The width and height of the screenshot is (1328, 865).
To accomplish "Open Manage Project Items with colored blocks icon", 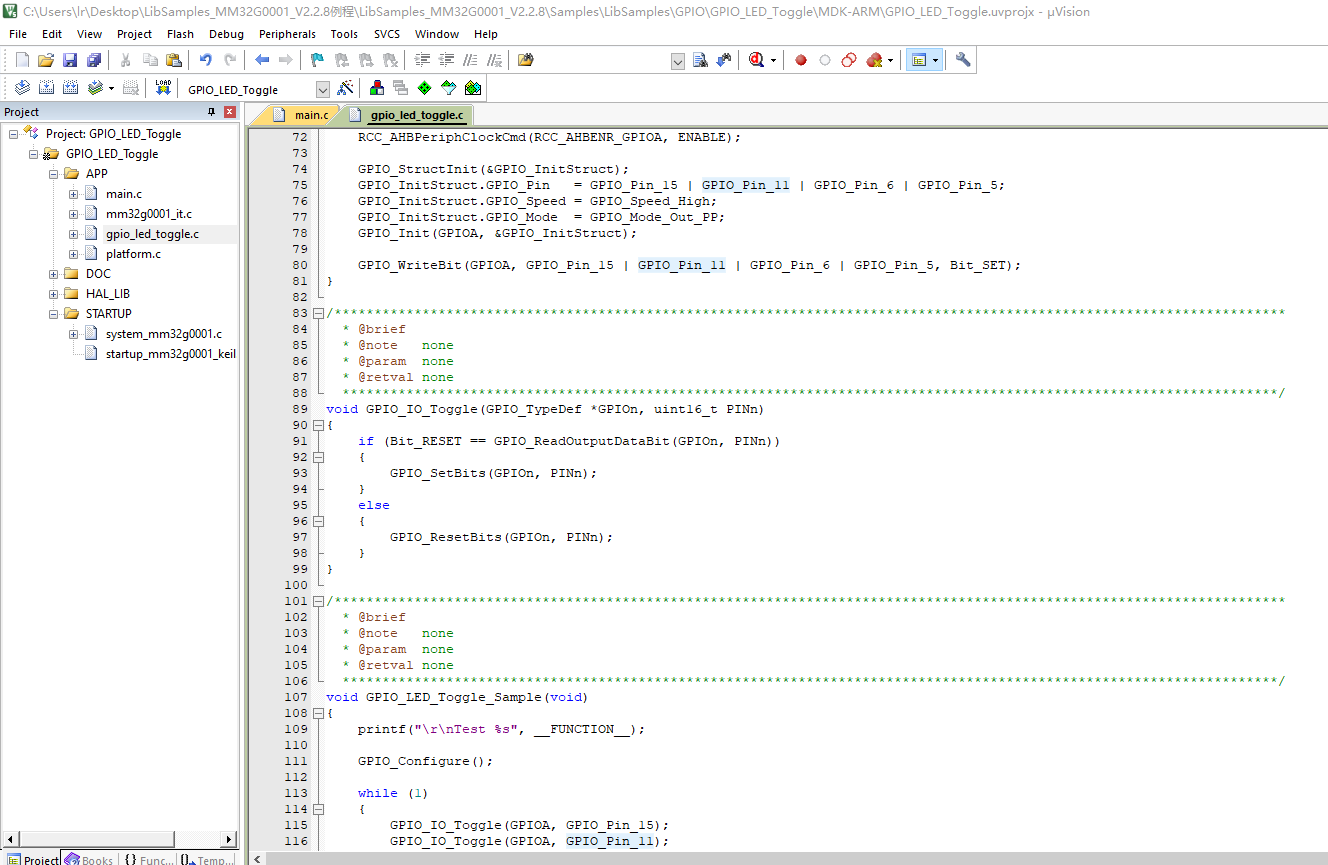I will click(x=377, y=88).
